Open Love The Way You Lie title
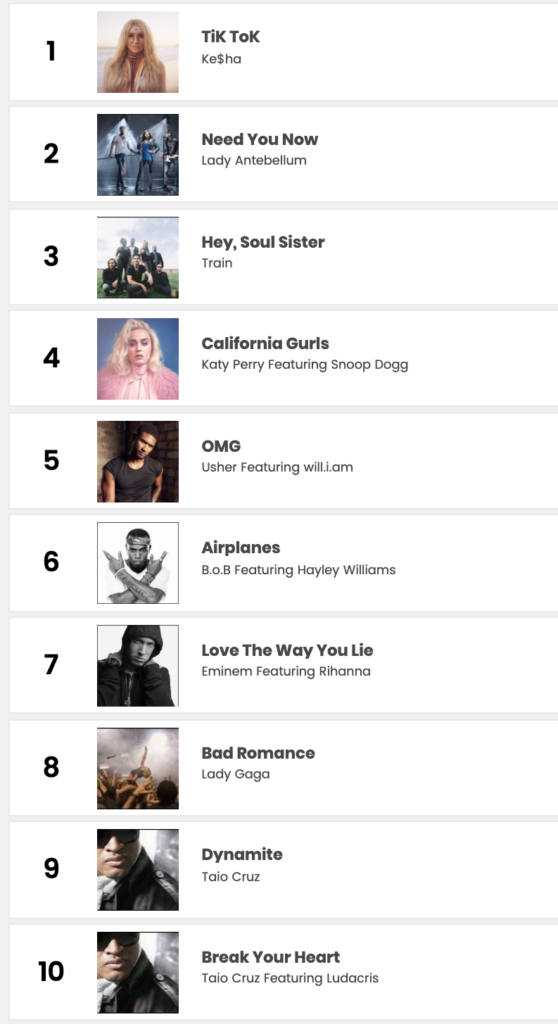The height and width of the screenshot is (1024, 558). 287,650
